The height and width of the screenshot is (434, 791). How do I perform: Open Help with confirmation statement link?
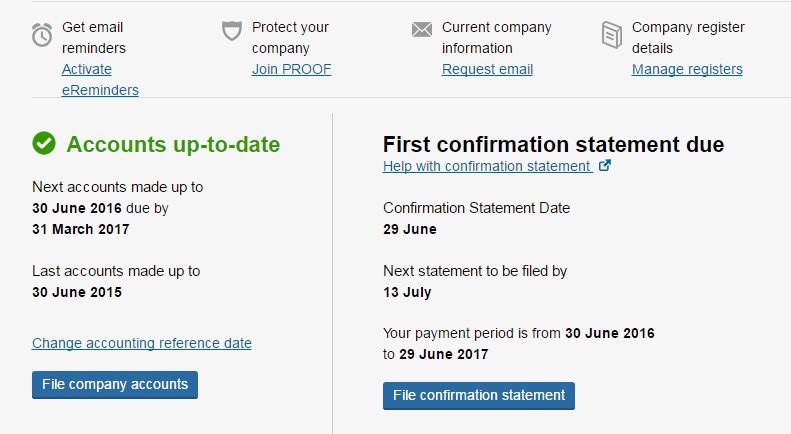pyautogui.click(x=486, y=166)
